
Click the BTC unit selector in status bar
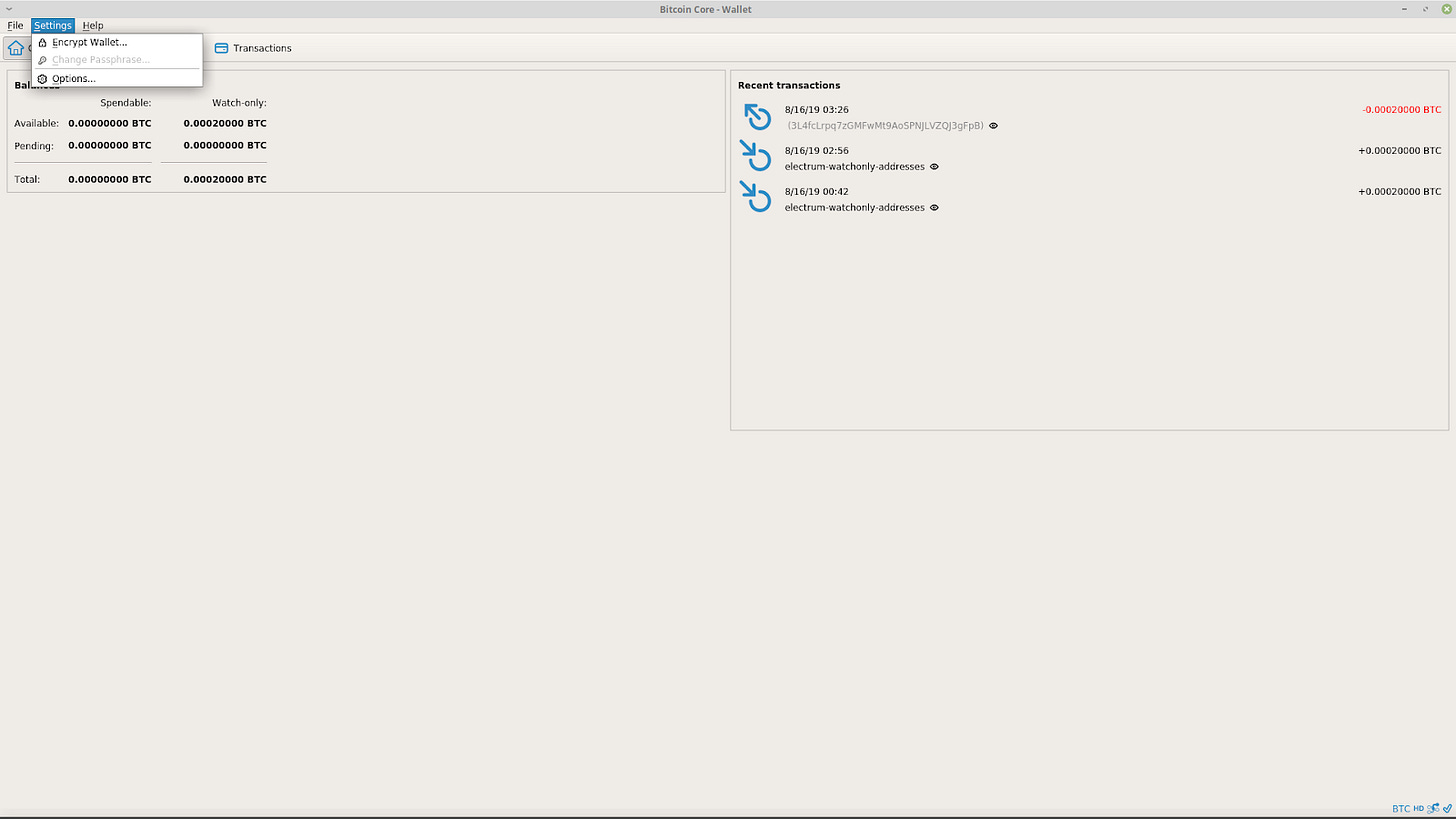1401,808
